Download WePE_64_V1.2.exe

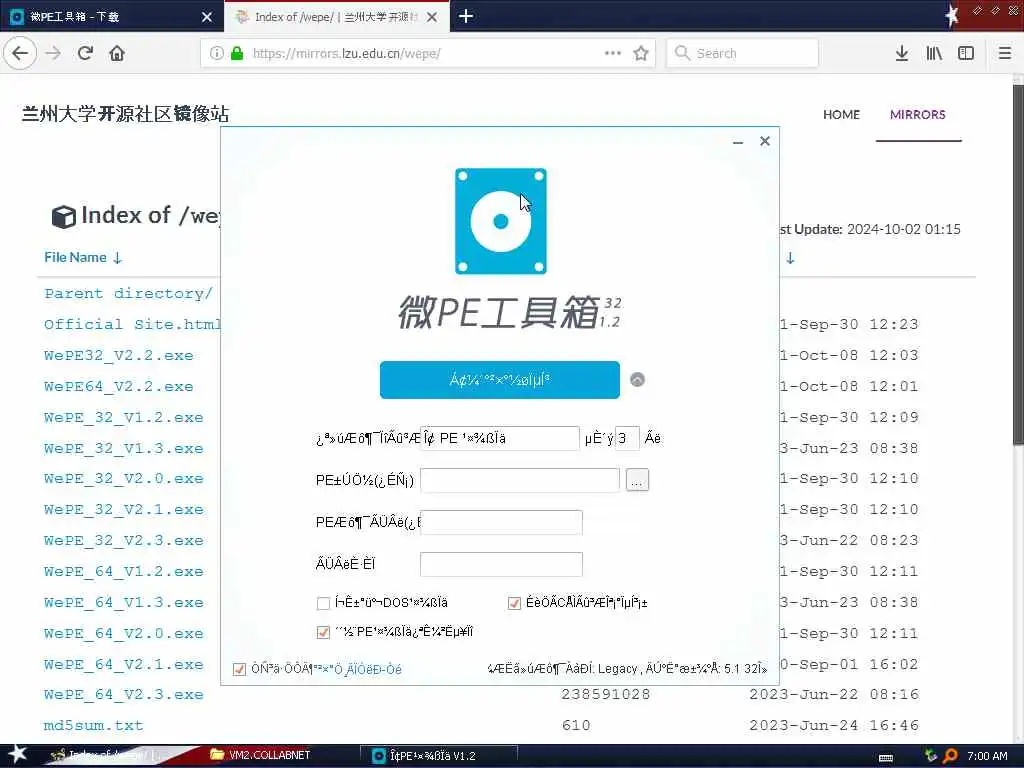(123, 571)
